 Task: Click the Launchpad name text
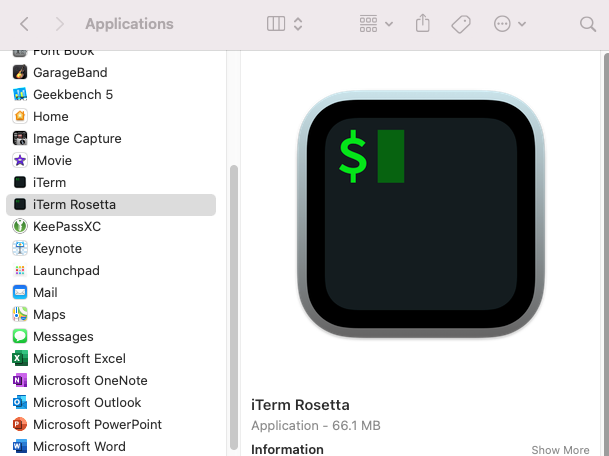(66, 271)
